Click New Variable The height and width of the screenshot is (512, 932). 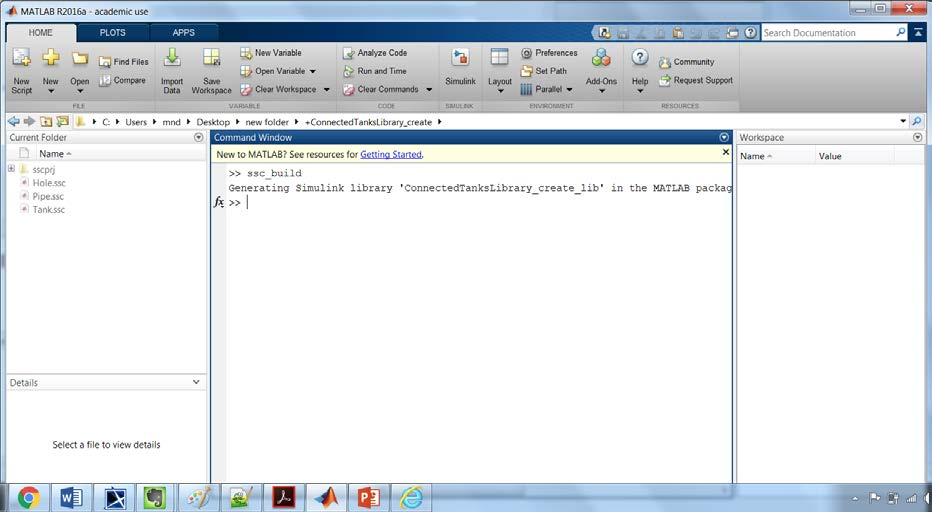tap(271, 53)
